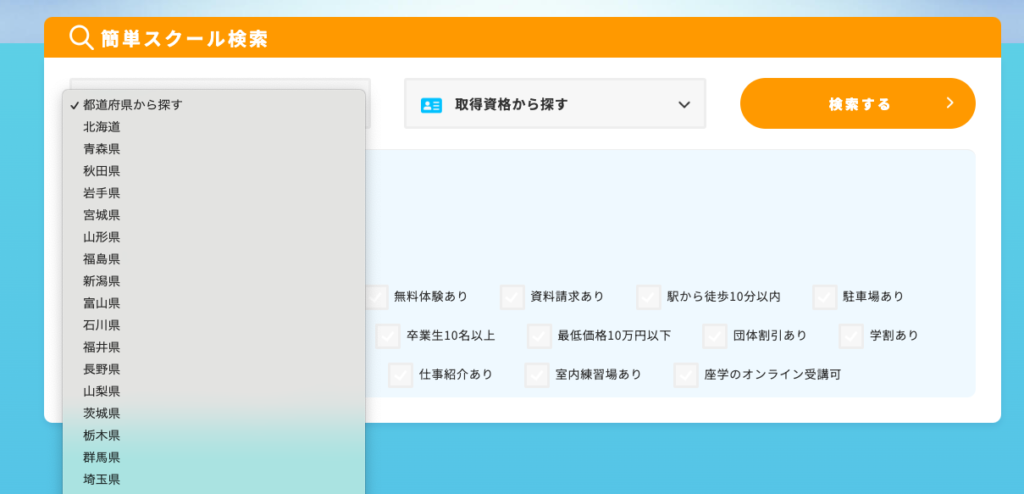Check the 無料体験あり checkbox
1024x494 pixels.
(377, 297)
